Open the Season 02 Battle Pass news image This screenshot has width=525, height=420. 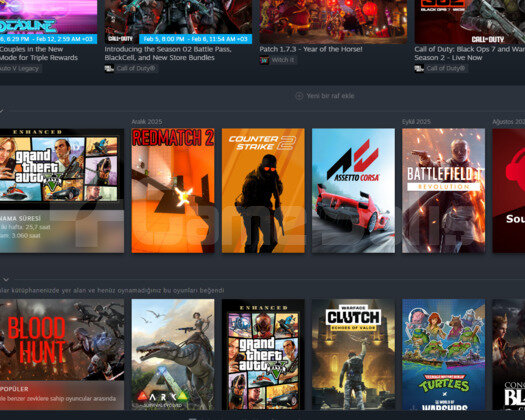click(178, 22)
